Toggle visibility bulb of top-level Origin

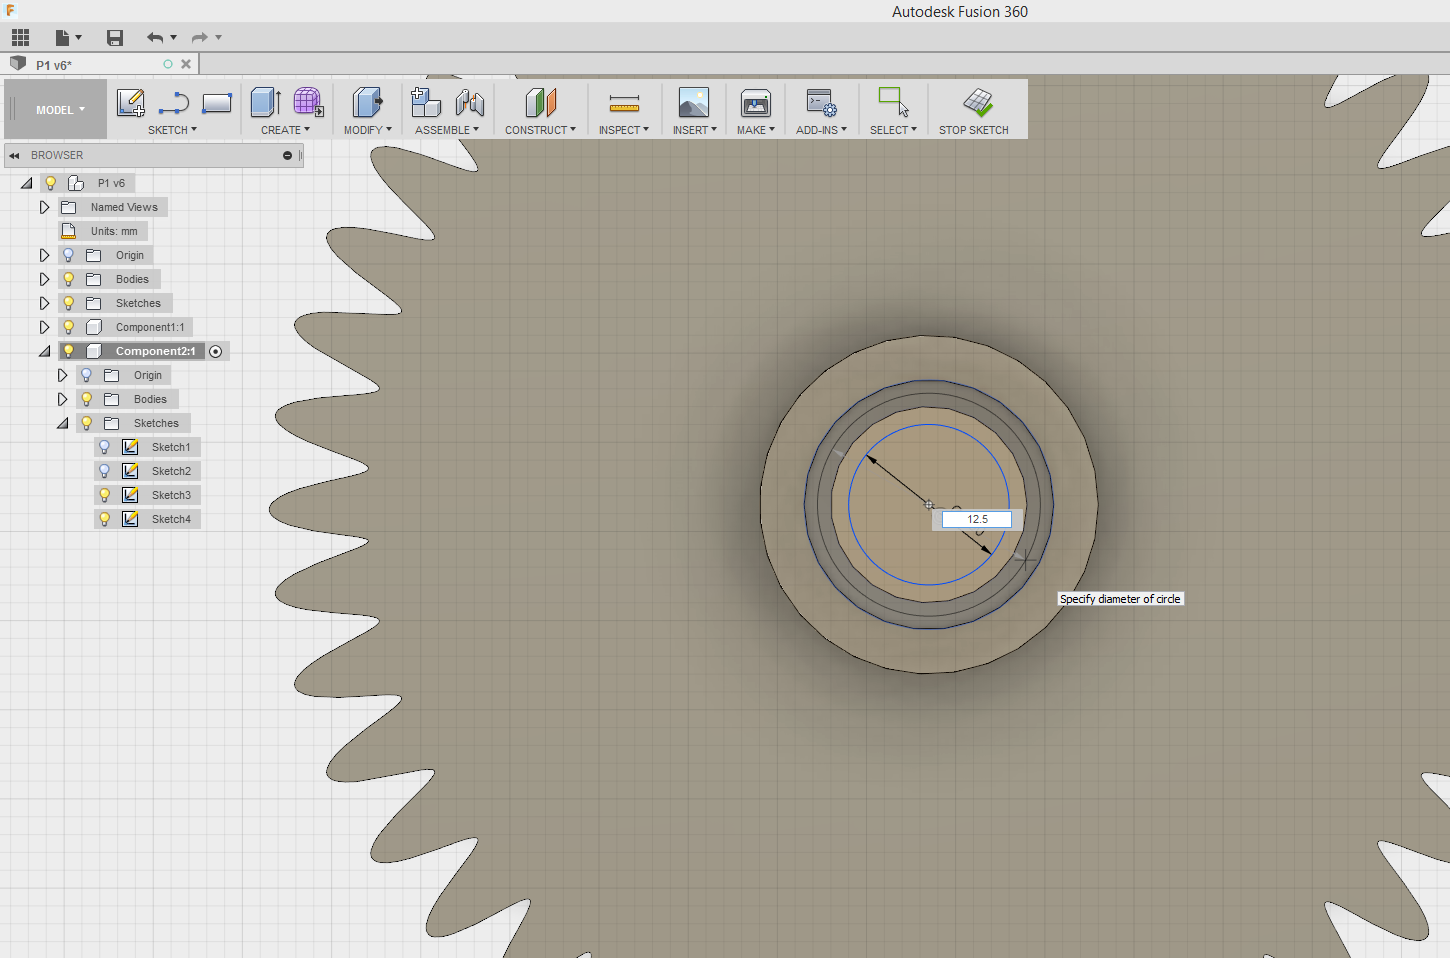click(x=69, y=255)
